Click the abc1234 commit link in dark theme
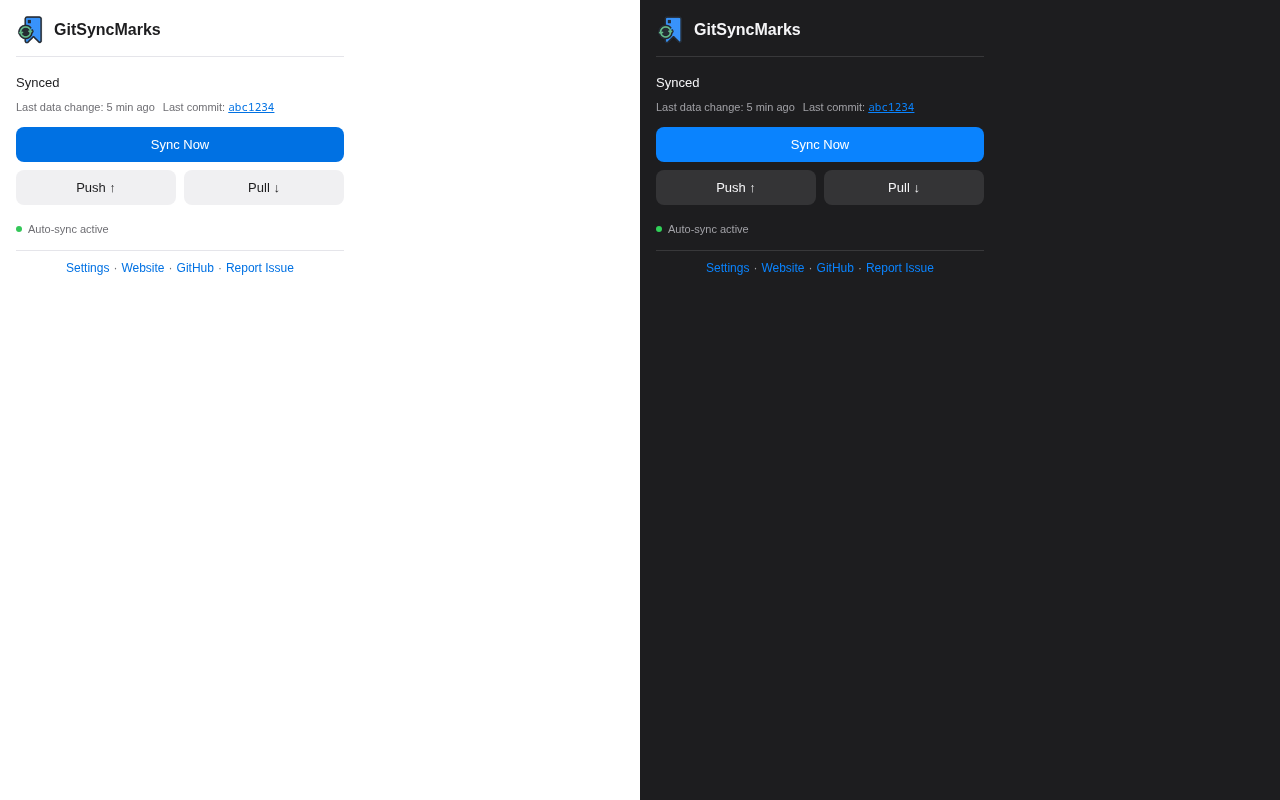1280x800 pixels. pyautogui.click(x=891, y=106)
